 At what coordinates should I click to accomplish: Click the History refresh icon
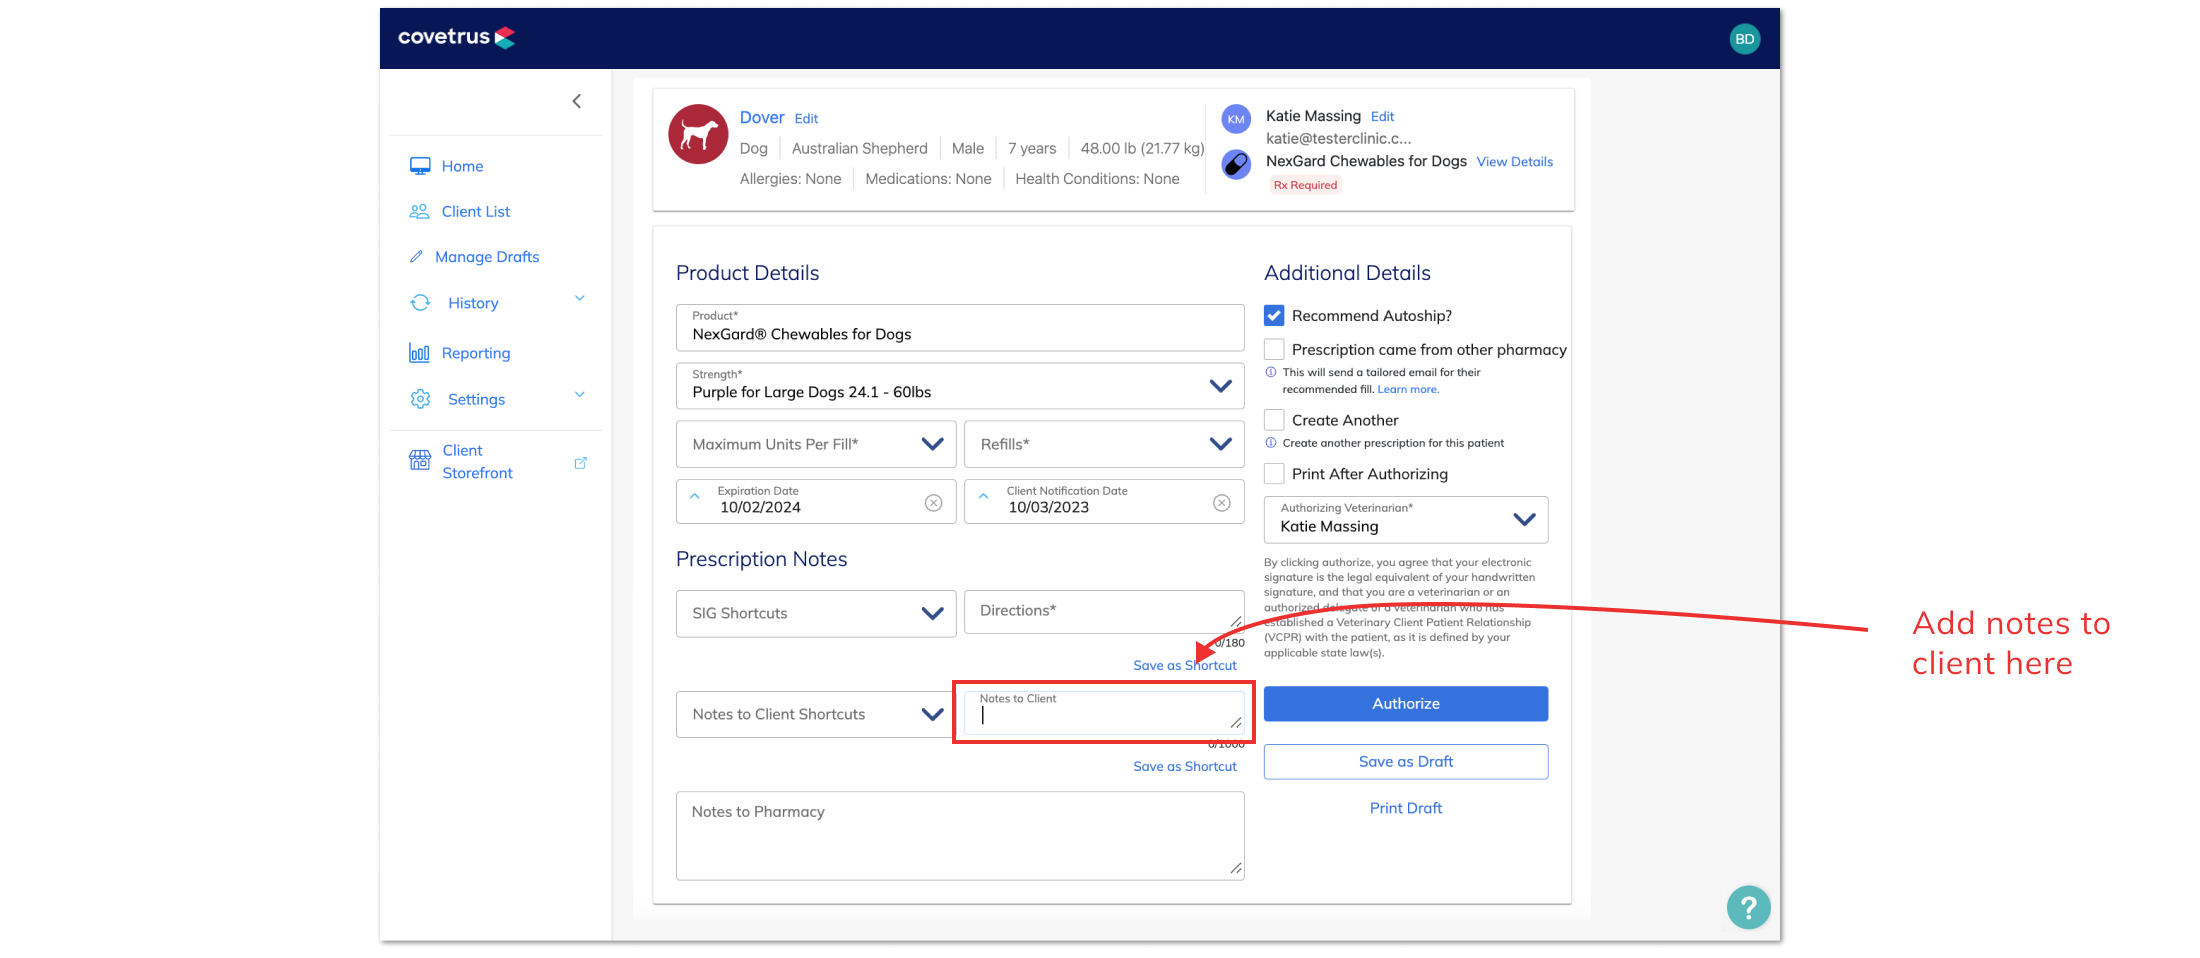point(420,302)
